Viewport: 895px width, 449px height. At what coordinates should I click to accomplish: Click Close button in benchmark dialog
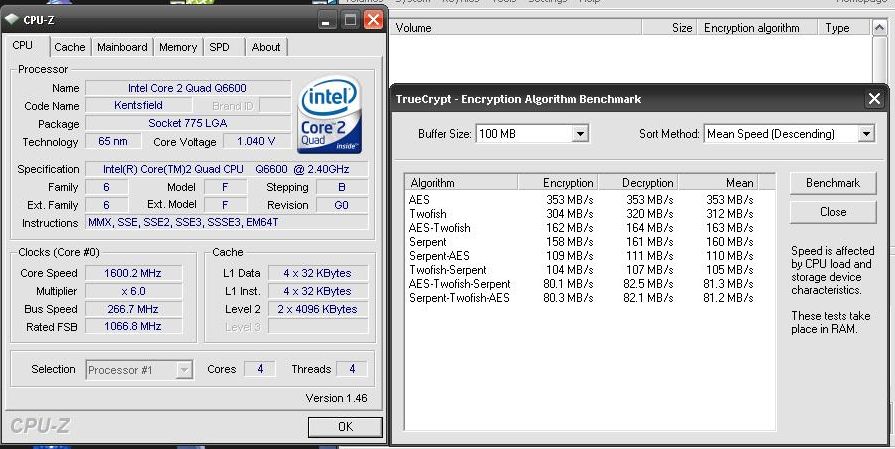click(x=833, y=212)
